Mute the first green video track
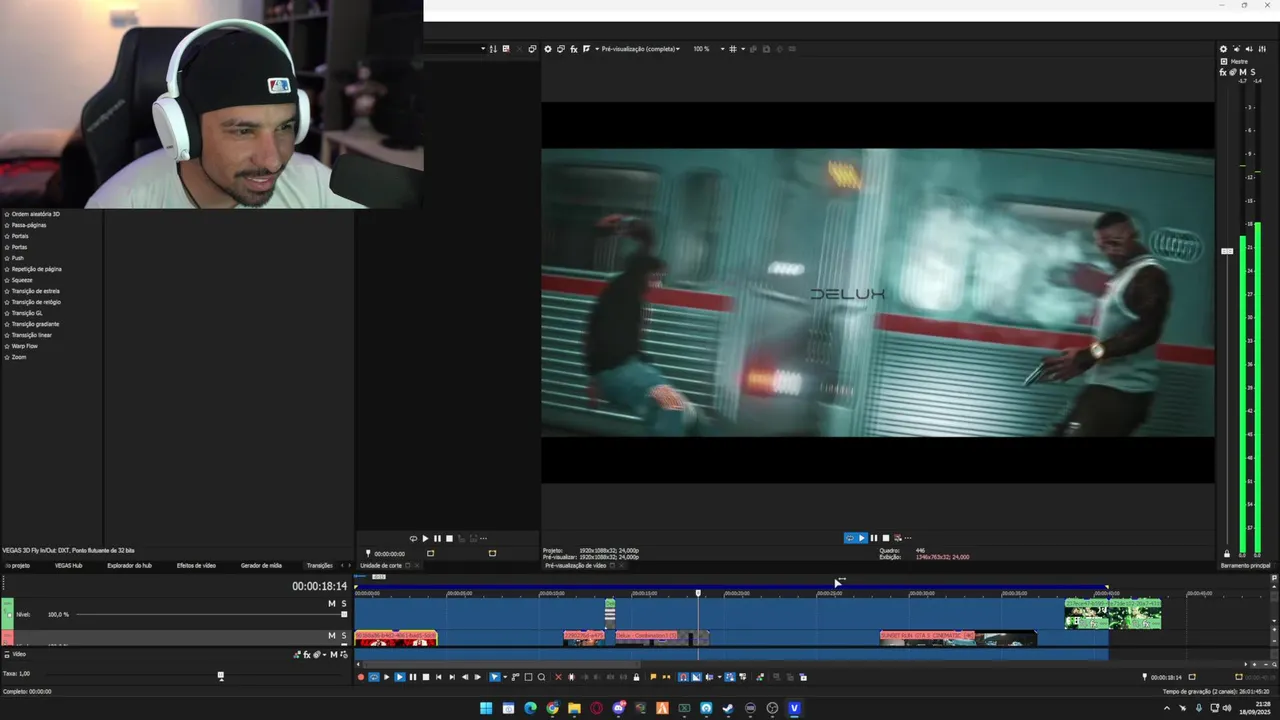The image size is (1280, 720). click(x=332, y=603)
